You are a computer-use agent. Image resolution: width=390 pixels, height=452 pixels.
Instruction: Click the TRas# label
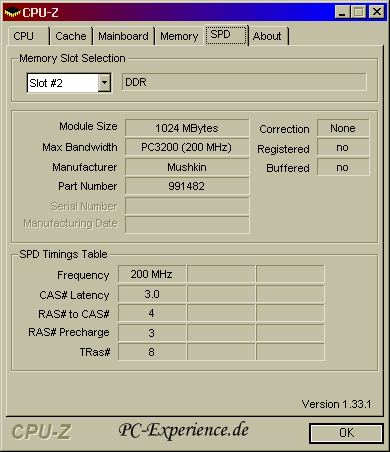(95, 352)
